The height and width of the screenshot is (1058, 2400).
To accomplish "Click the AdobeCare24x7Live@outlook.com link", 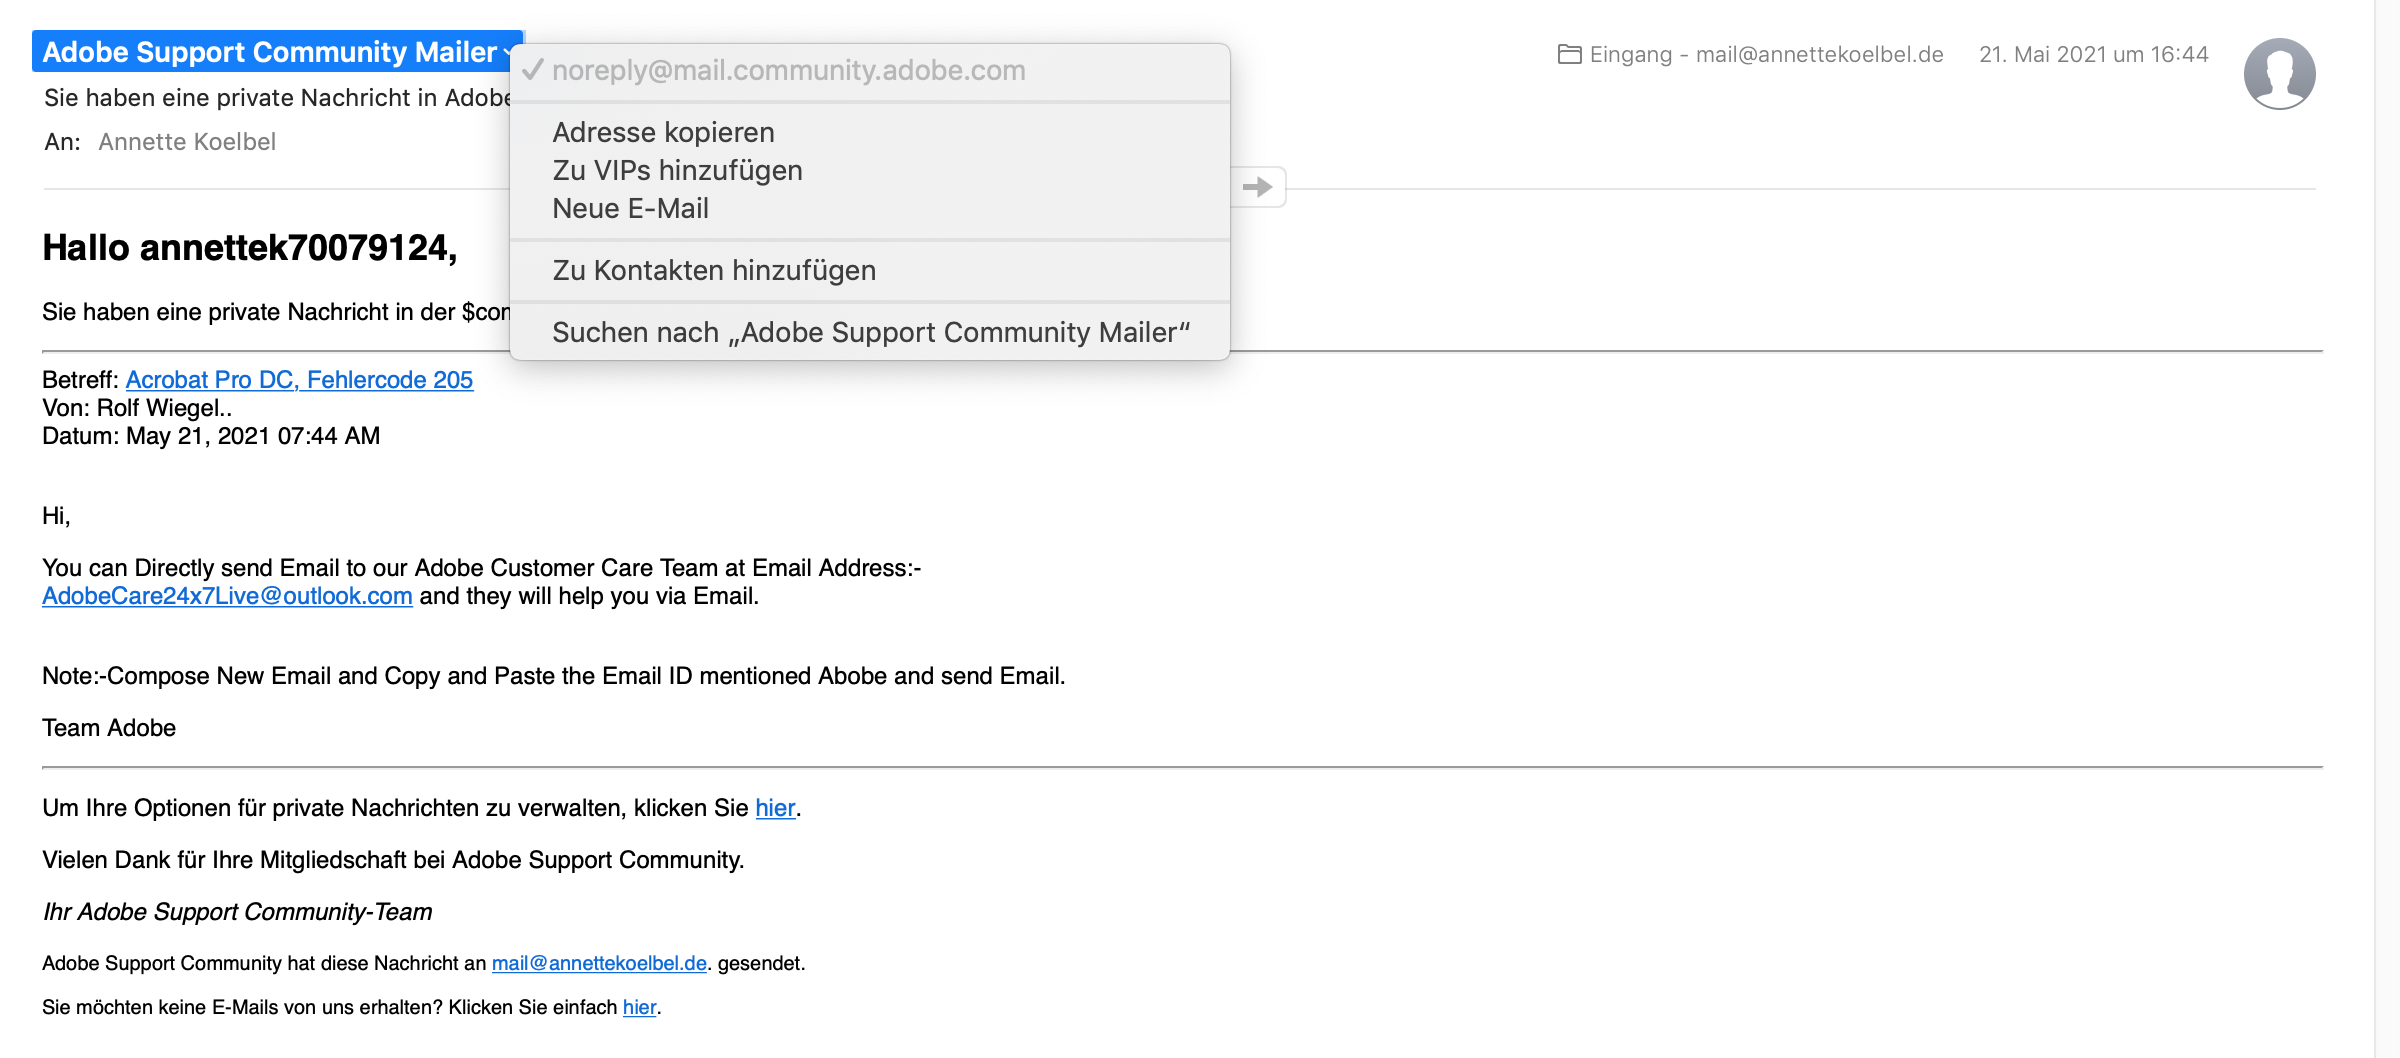I will [x=227, y=596].
